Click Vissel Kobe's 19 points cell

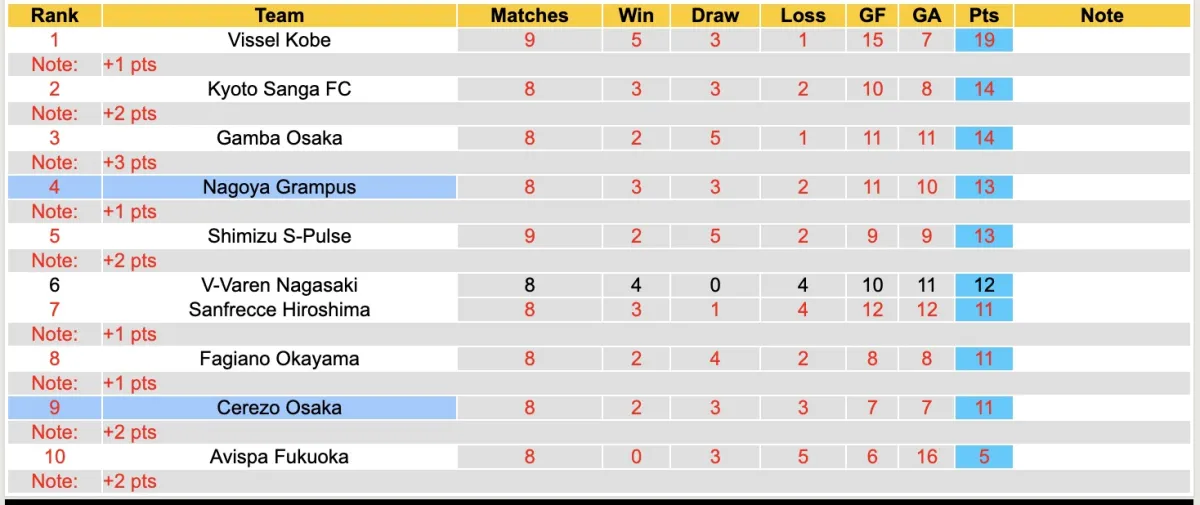point(983,40)
